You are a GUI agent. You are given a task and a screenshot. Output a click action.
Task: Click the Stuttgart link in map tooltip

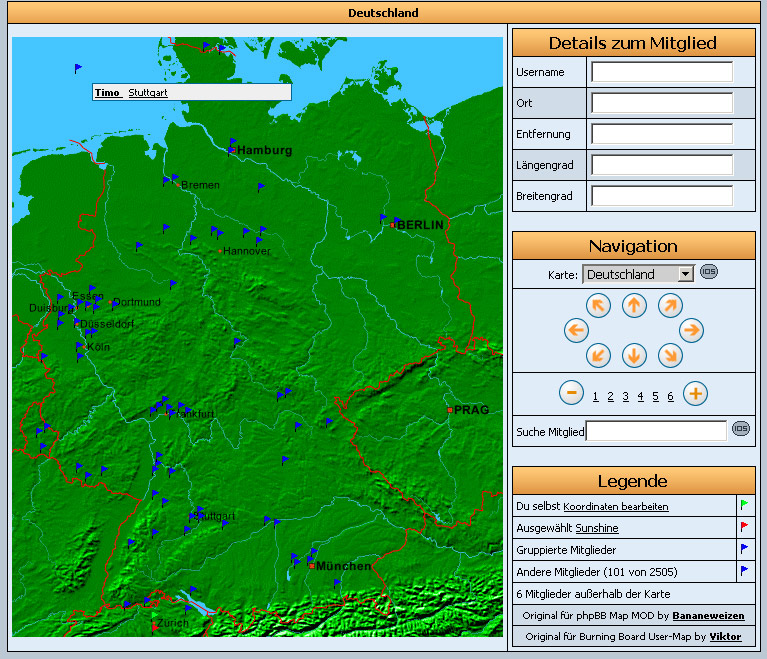[x=148, y=92]
